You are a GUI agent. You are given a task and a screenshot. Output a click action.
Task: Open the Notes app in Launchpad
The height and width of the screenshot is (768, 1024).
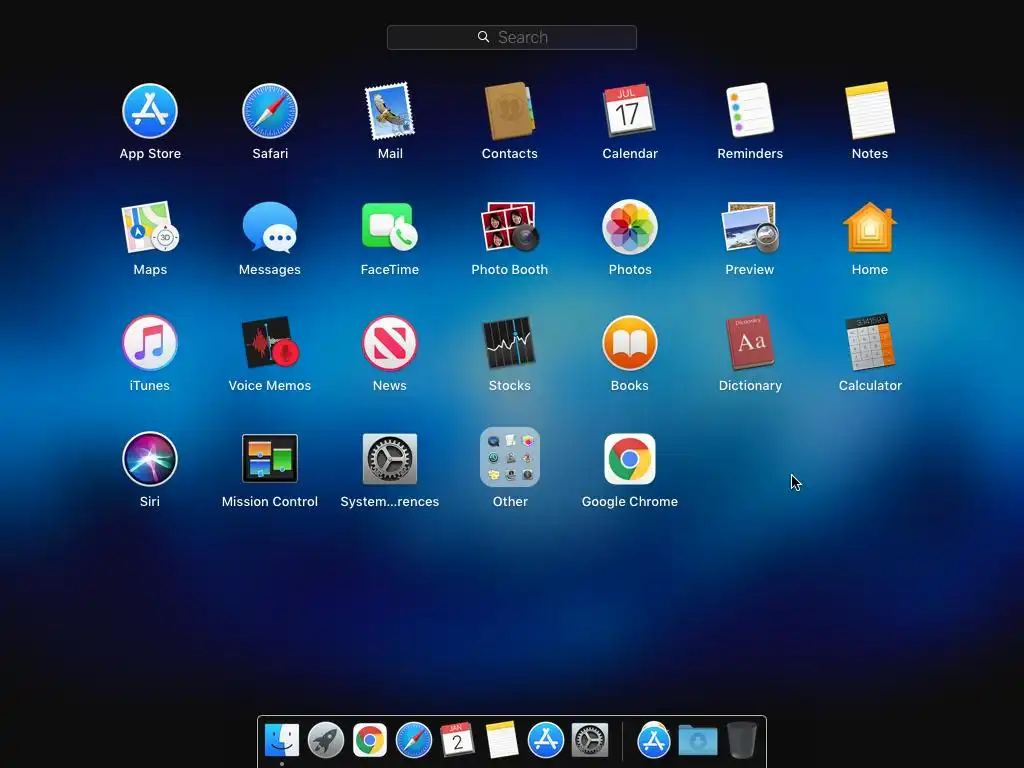click(x=870, y=111)
